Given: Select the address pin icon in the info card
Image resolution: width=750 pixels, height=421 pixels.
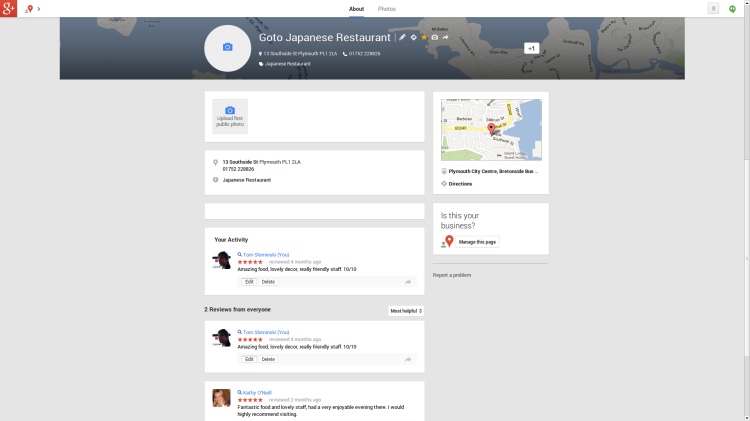Looking at the screenshot, I should point(215,163).
